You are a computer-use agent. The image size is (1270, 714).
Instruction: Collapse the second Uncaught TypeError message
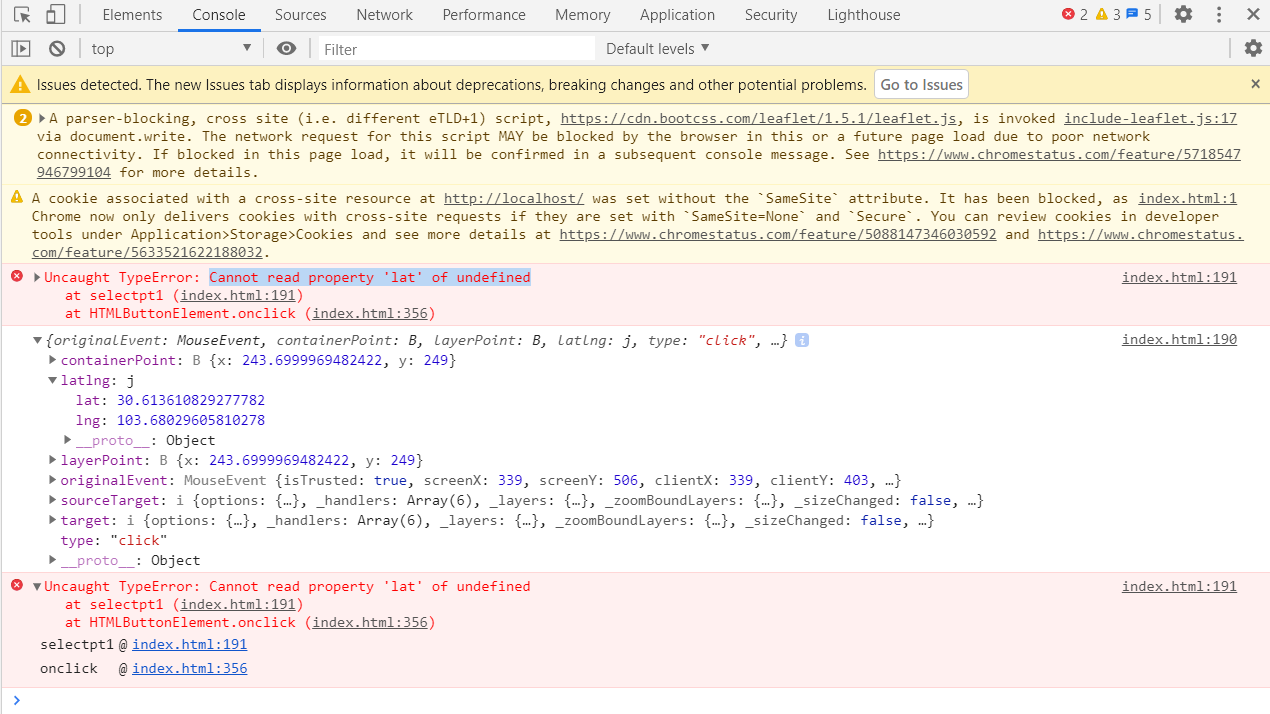(38, 586)
